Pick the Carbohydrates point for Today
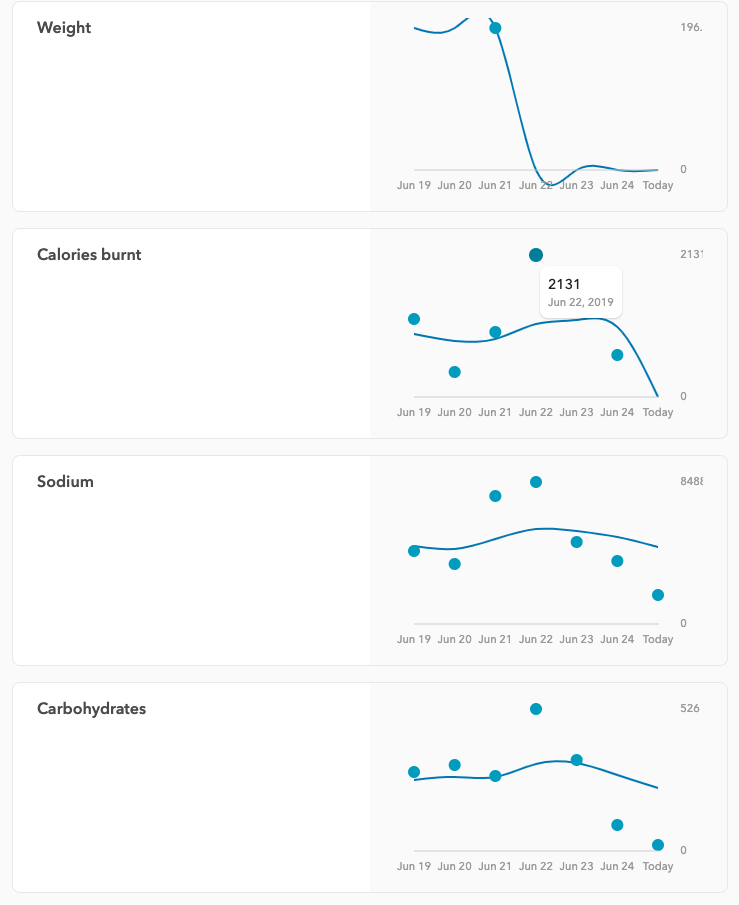The height and width of the screenshot is (905, 739). pyautogui.click(x=658, y=845)
